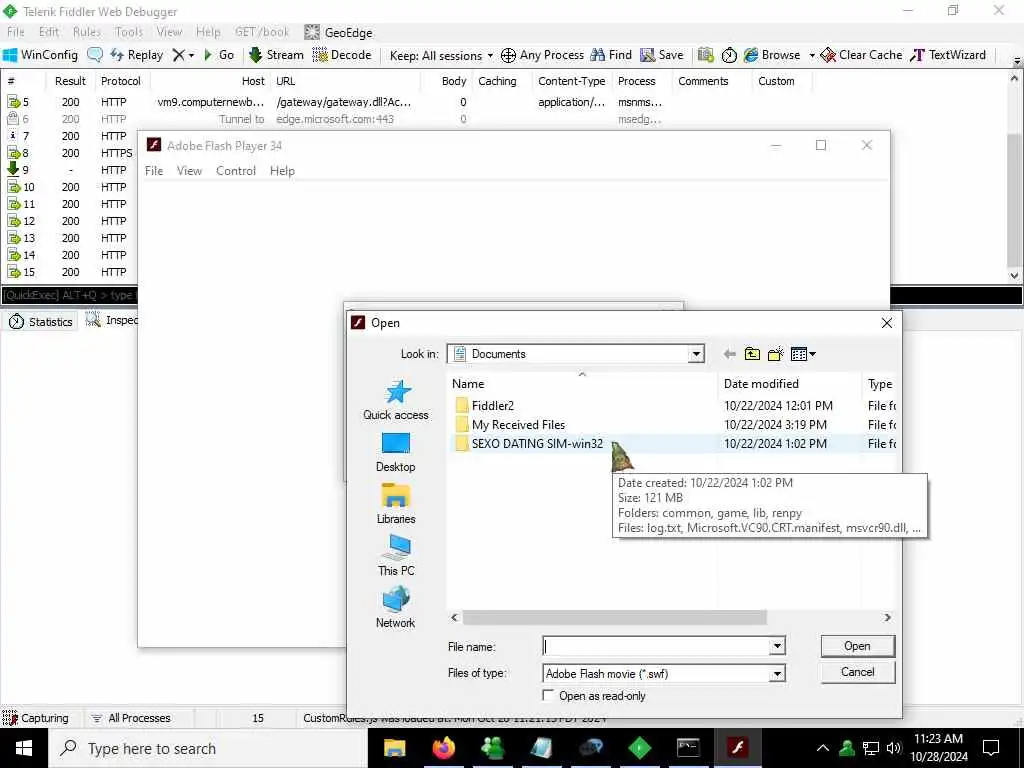Expand the Files of type dropdown

click(777, 673)
